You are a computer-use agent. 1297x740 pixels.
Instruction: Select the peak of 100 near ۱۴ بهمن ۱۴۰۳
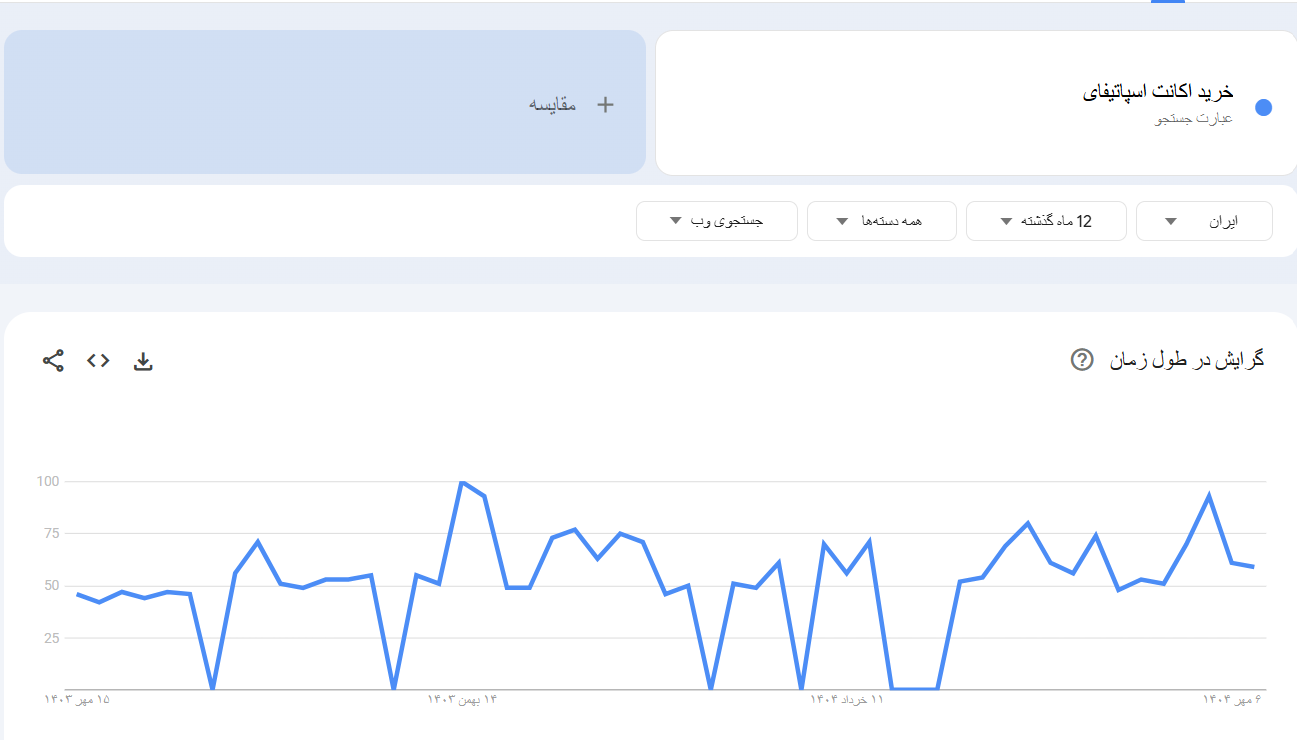[x=461, y=483]
